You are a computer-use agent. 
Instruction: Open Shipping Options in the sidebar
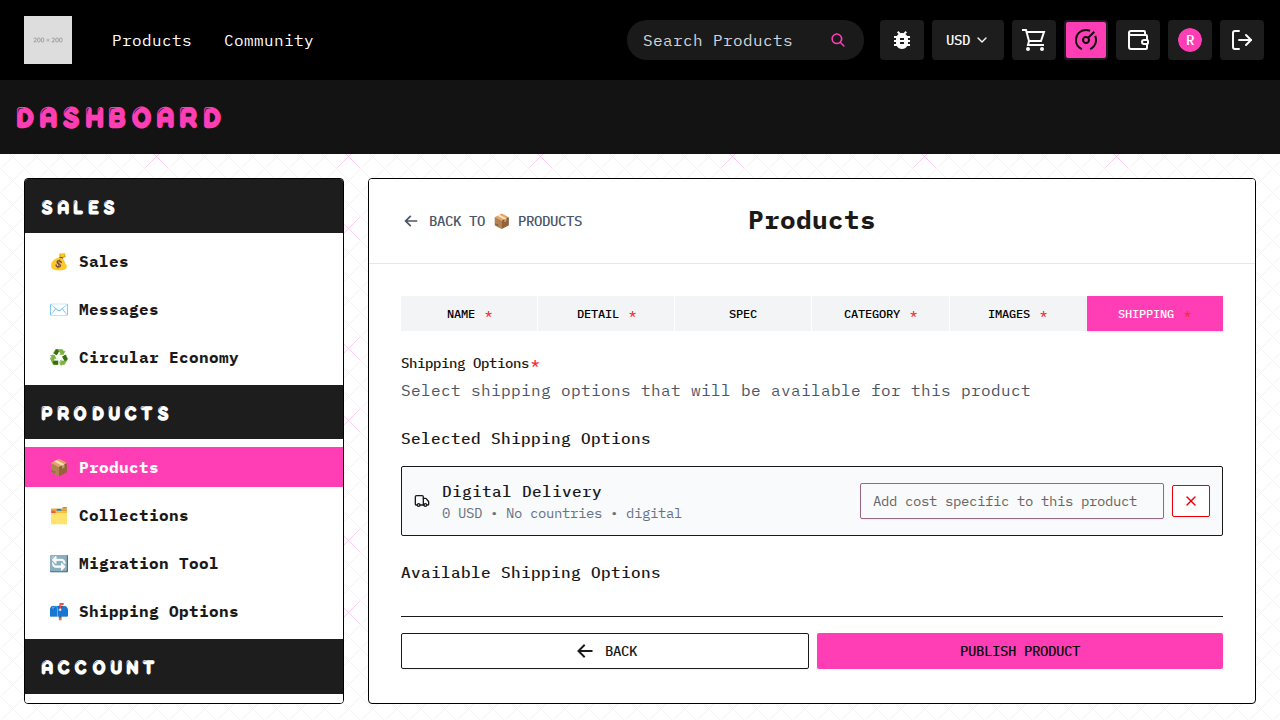(x=184, y=612)
